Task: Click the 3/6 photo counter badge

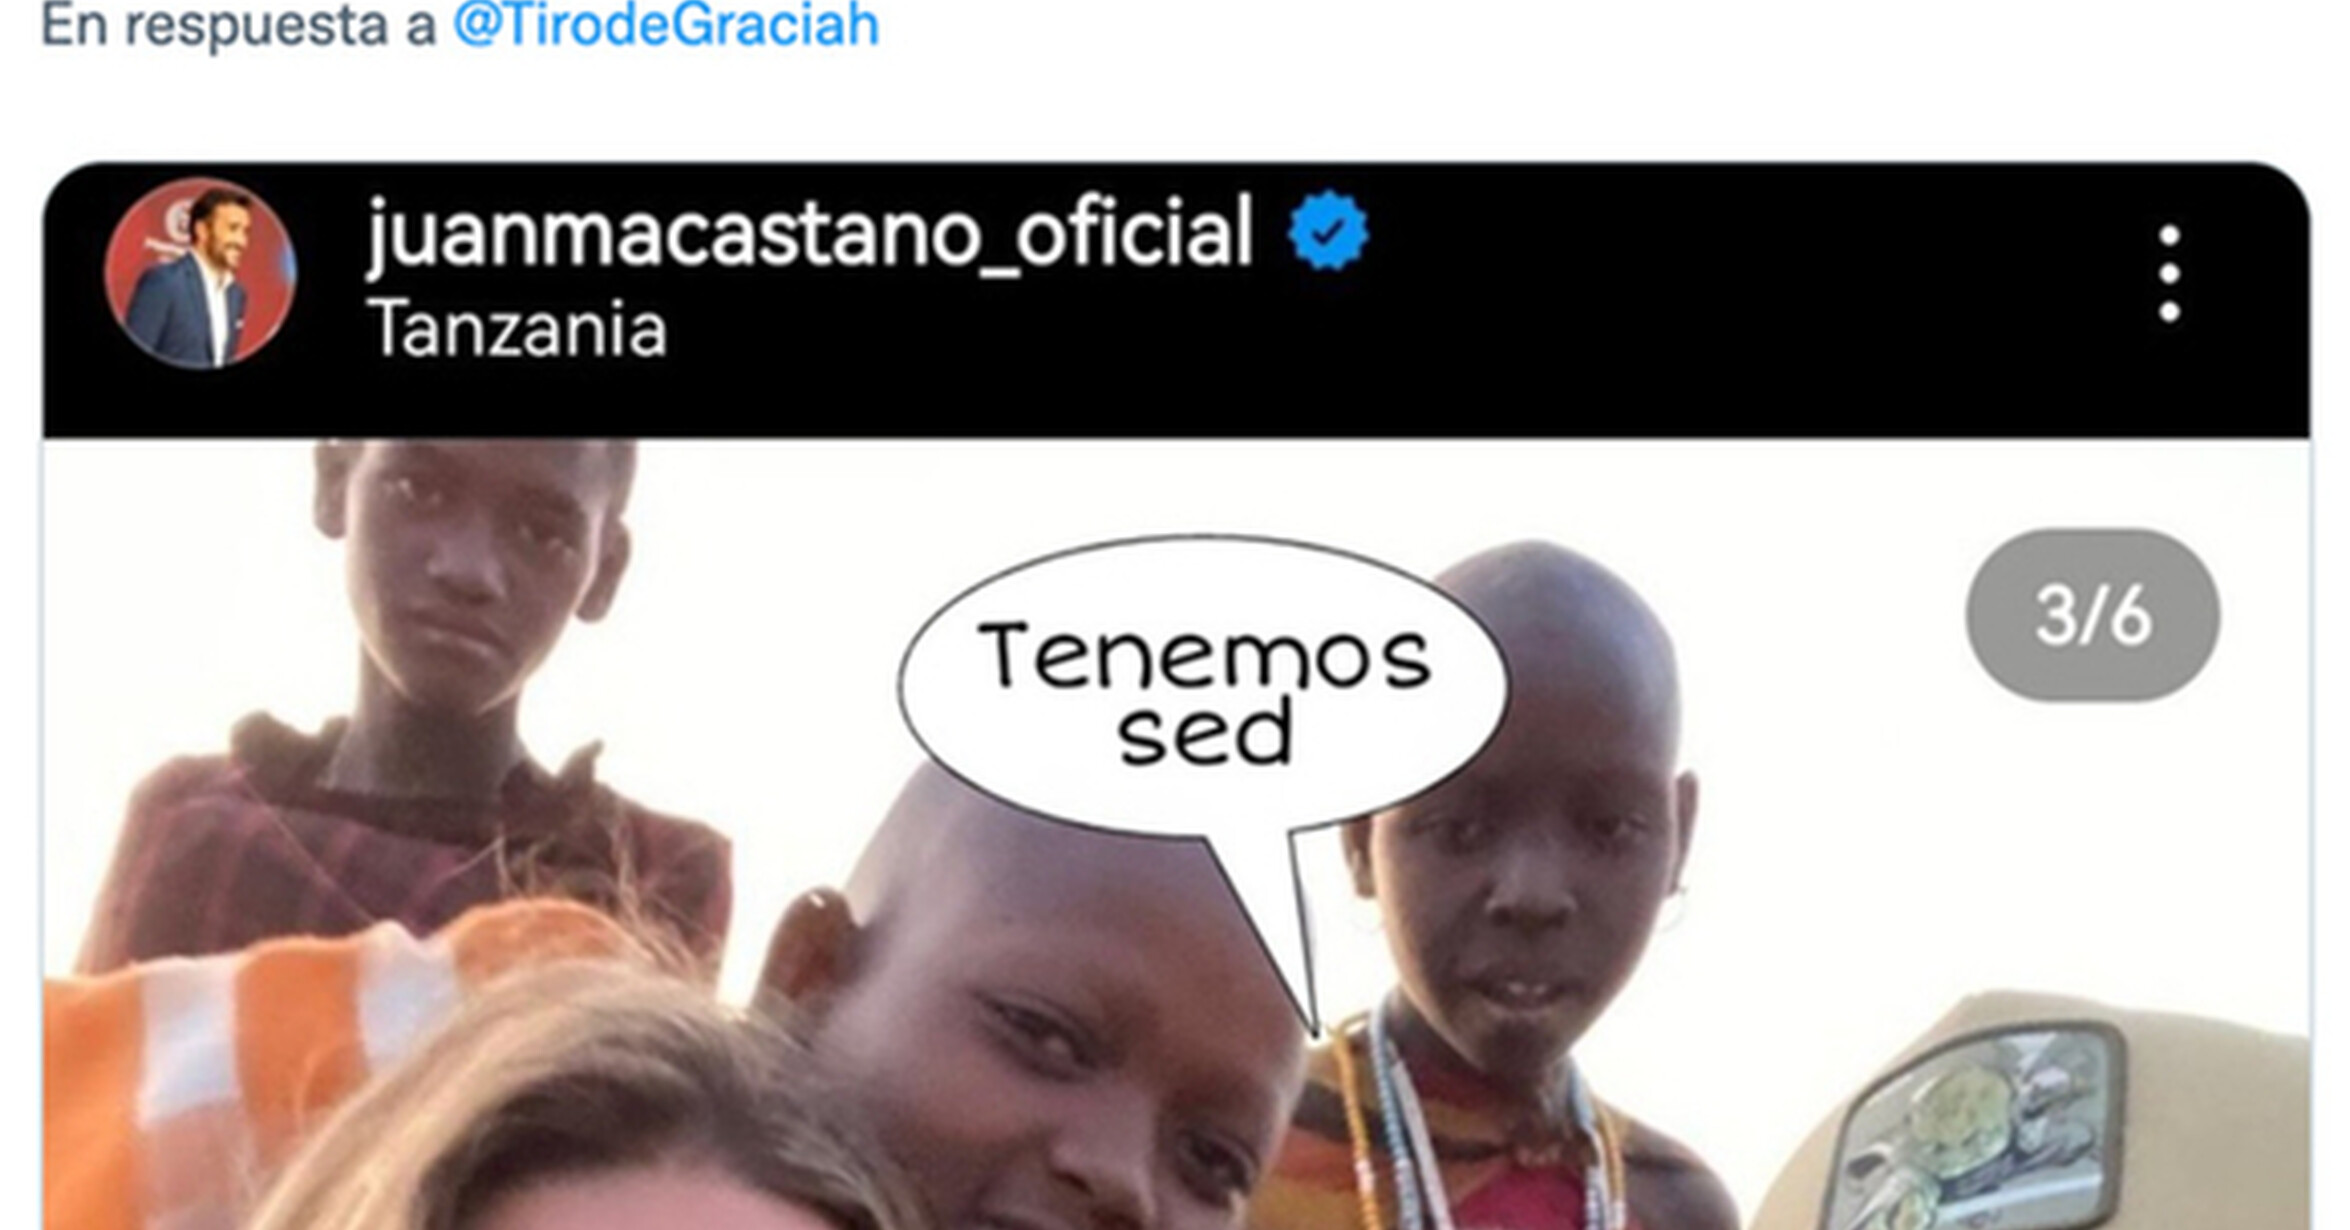Action: (x=2092, y=615)
